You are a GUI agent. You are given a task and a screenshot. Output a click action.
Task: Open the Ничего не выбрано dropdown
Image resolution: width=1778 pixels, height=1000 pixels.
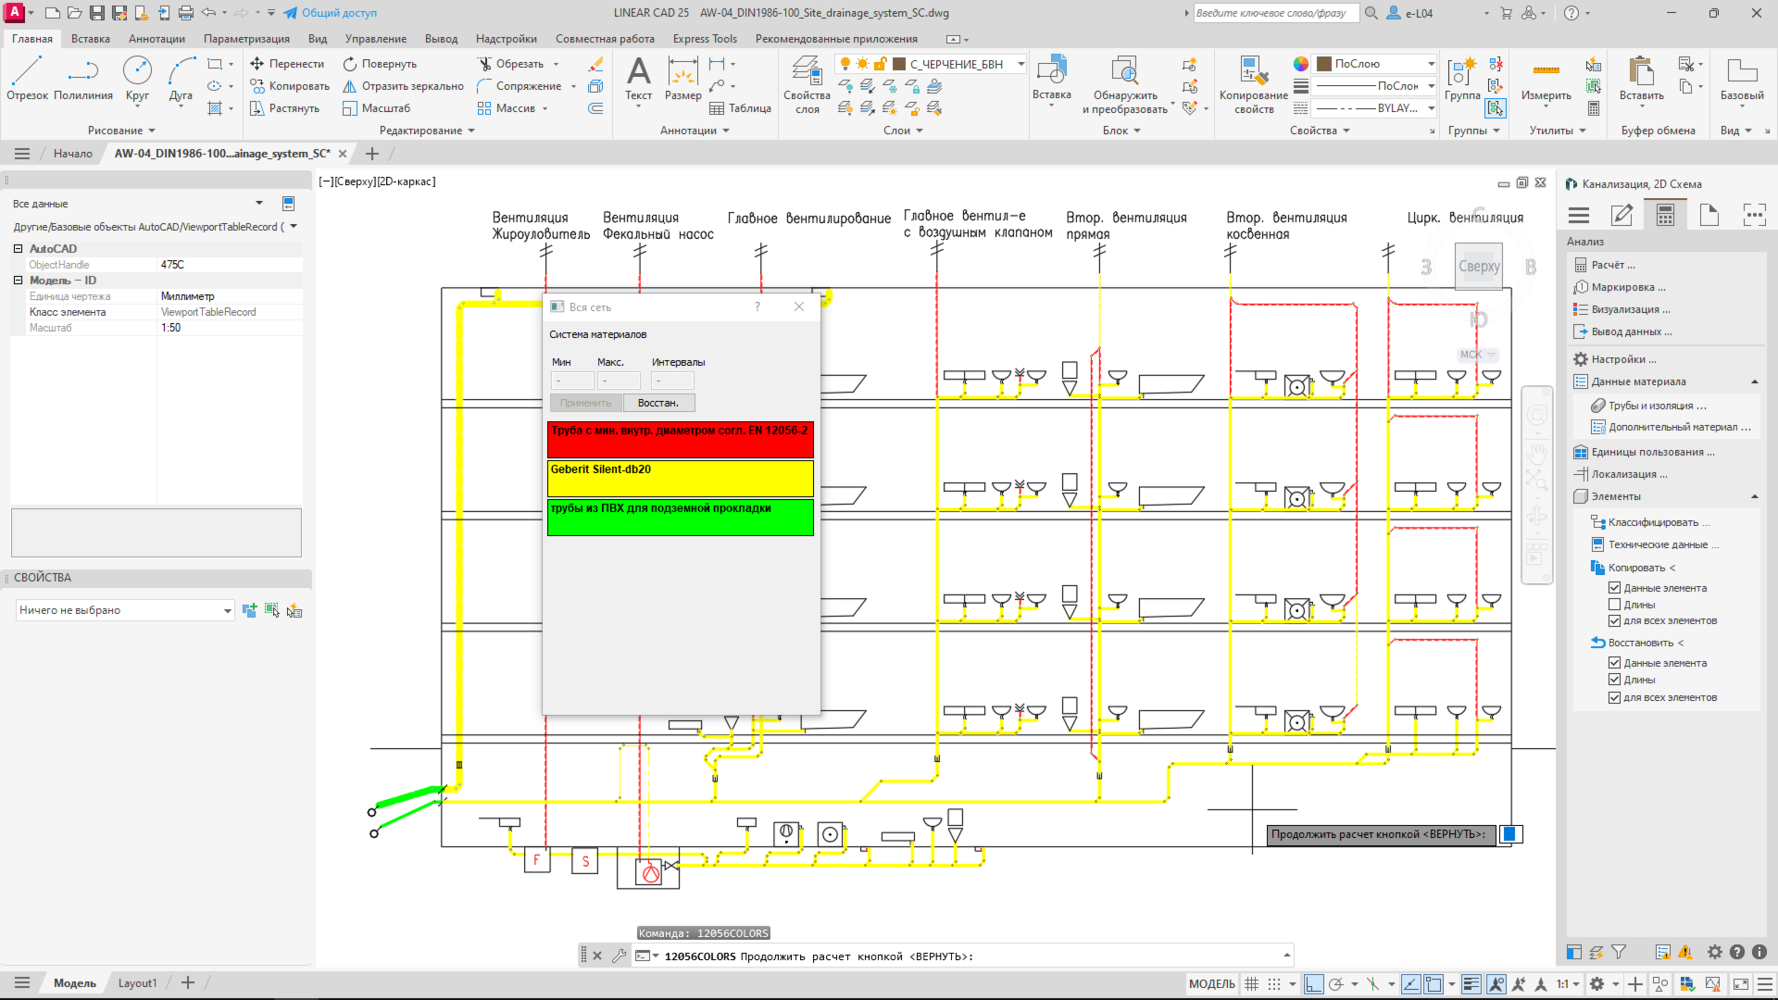(125, 610)
